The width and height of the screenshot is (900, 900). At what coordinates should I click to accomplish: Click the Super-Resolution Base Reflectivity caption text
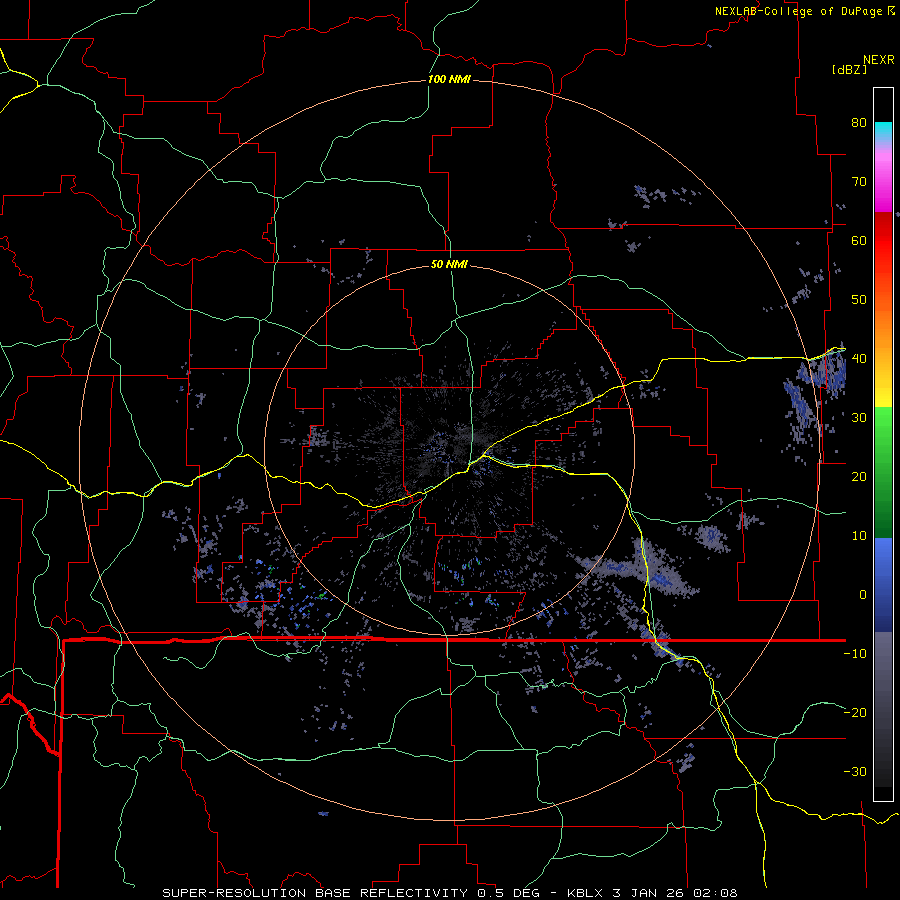tap(315, 893)
